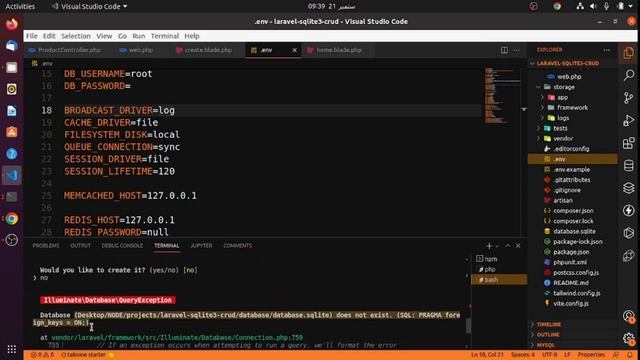Open the Manage gear icon
Viewport: 640px width, 360px height.
[x=629, y=339]
